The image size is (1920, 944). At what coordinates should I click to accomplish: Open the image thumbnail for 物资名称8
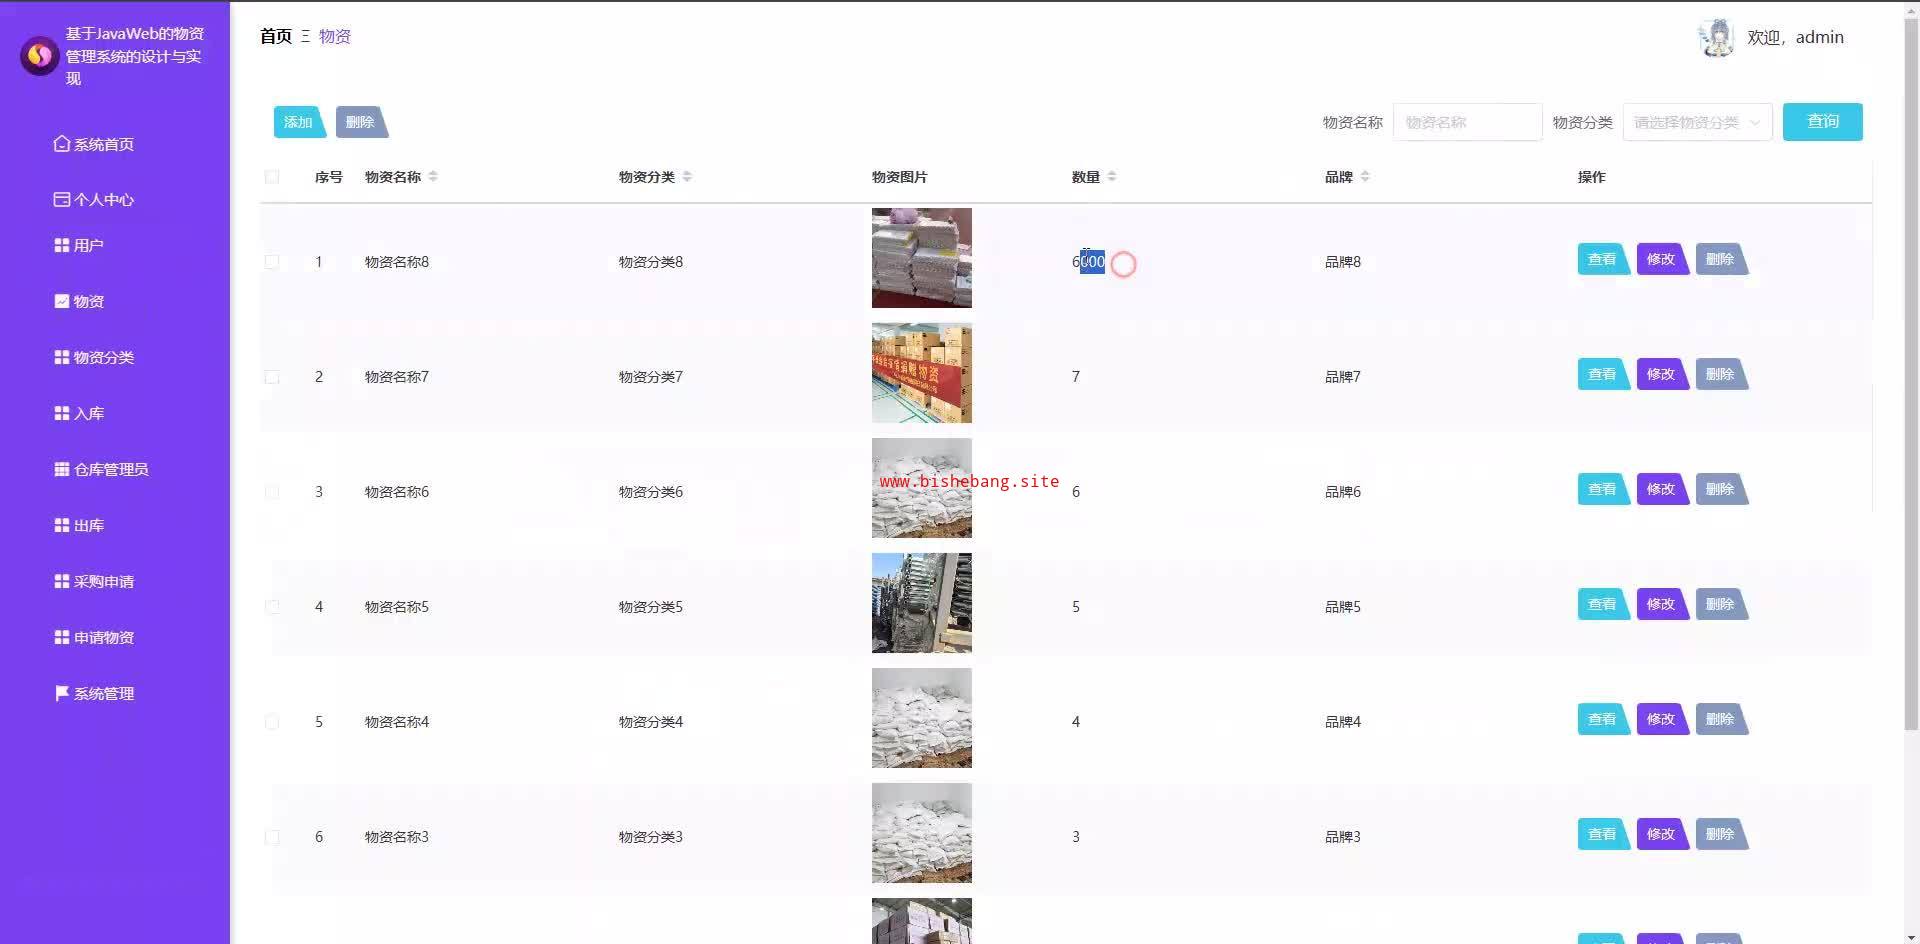click(922, 258)
